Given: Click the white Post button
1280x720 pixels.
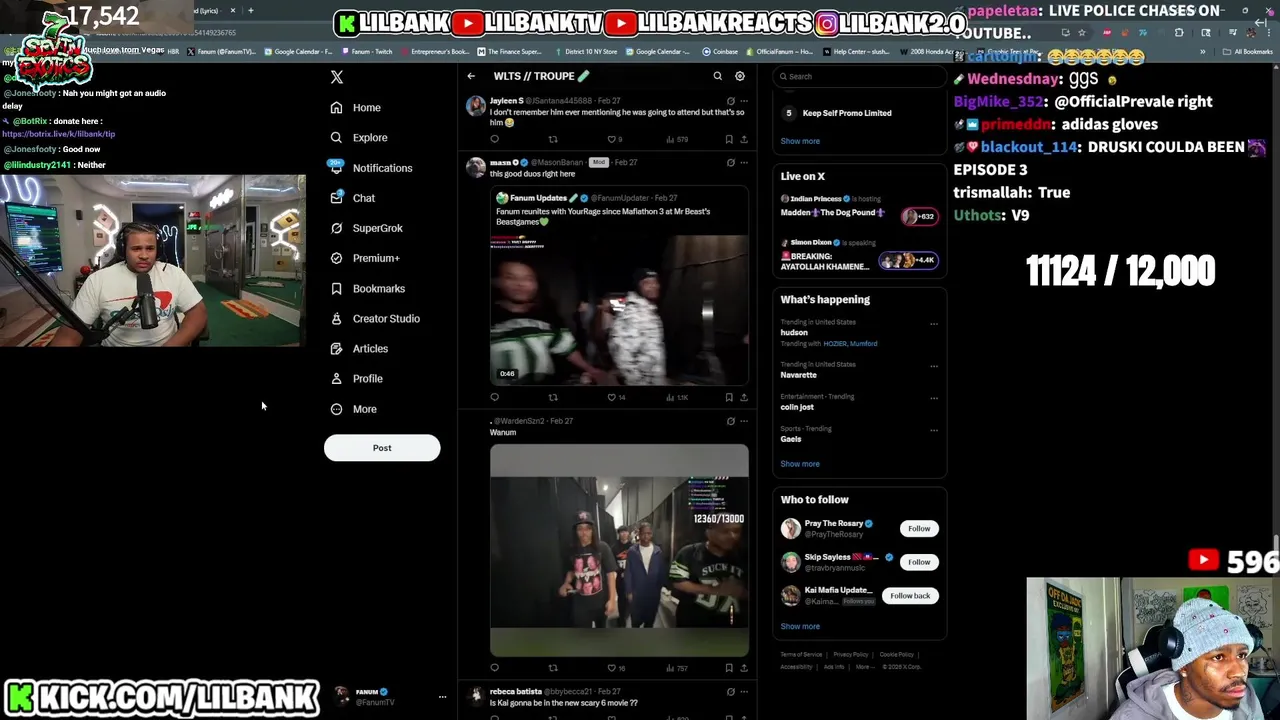Looking at the screenshot, I should pyautogui.click(x=382, y=448).
